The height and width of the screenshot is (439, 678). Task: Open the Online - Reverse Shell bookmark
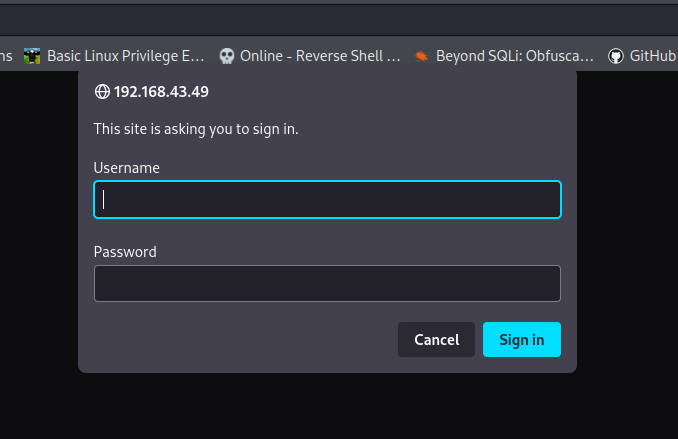click(320, 56)
